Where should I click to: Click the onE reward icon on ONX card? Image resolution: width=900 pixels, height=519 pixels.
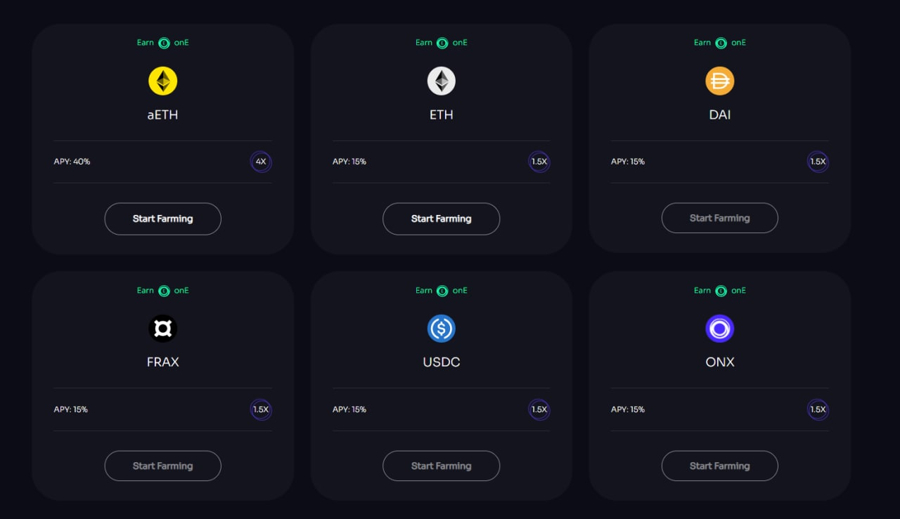click(721, 291)
